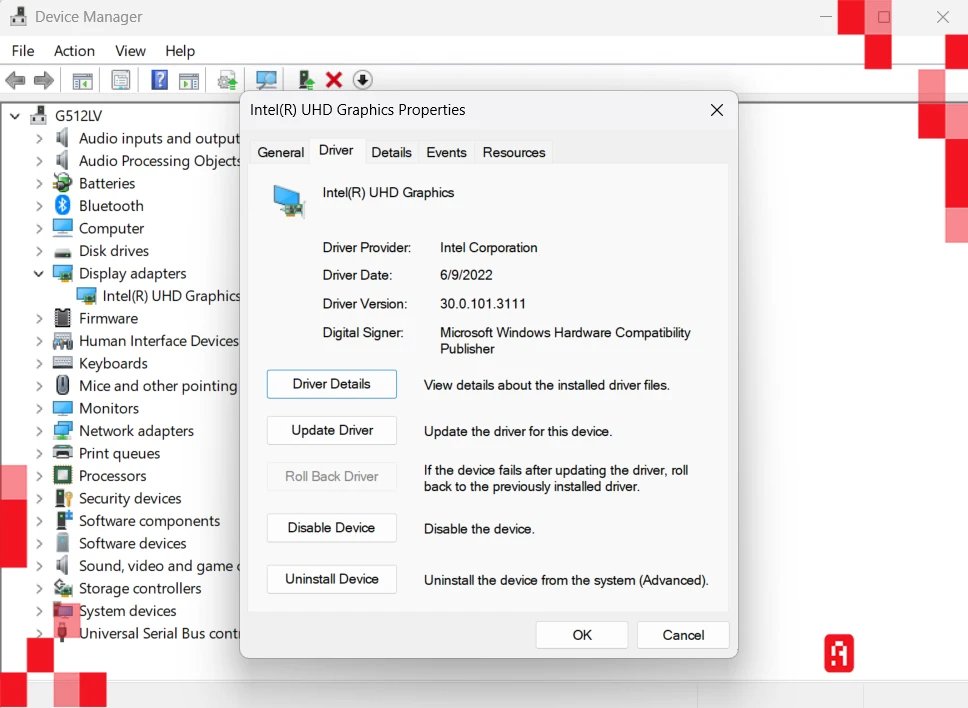Expand the System devices node
Screen dimensions: 968x708
click(x=39, y=610)
